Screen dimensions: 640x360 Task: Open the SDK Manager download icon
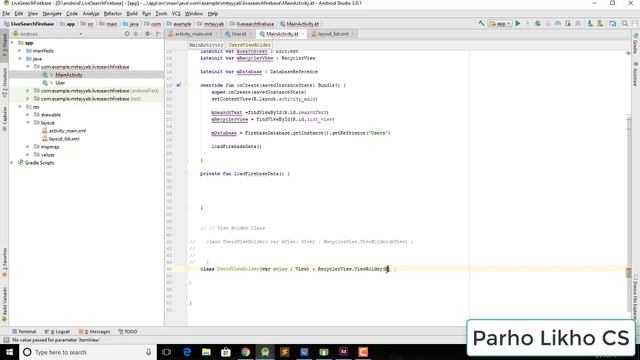(x=590, y=24)
